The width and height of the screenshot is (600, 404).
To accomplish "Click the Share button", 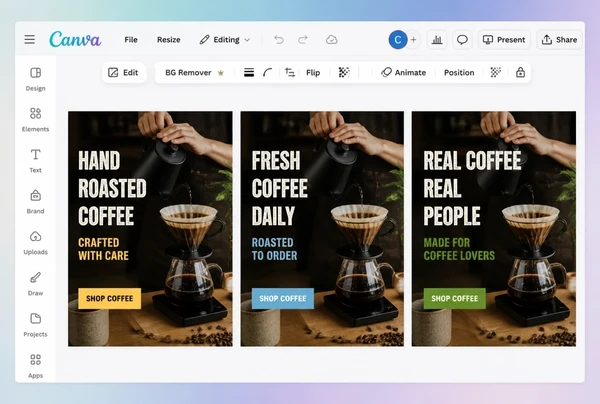I will pos(559,40).
